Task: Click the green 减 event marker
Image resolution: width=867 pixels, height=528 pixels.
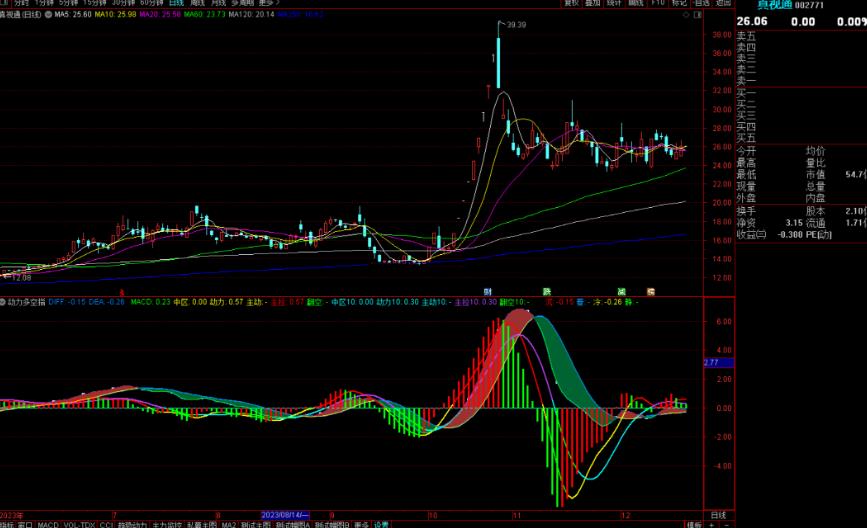Action: pyautogui.click(x=621, y=291)
